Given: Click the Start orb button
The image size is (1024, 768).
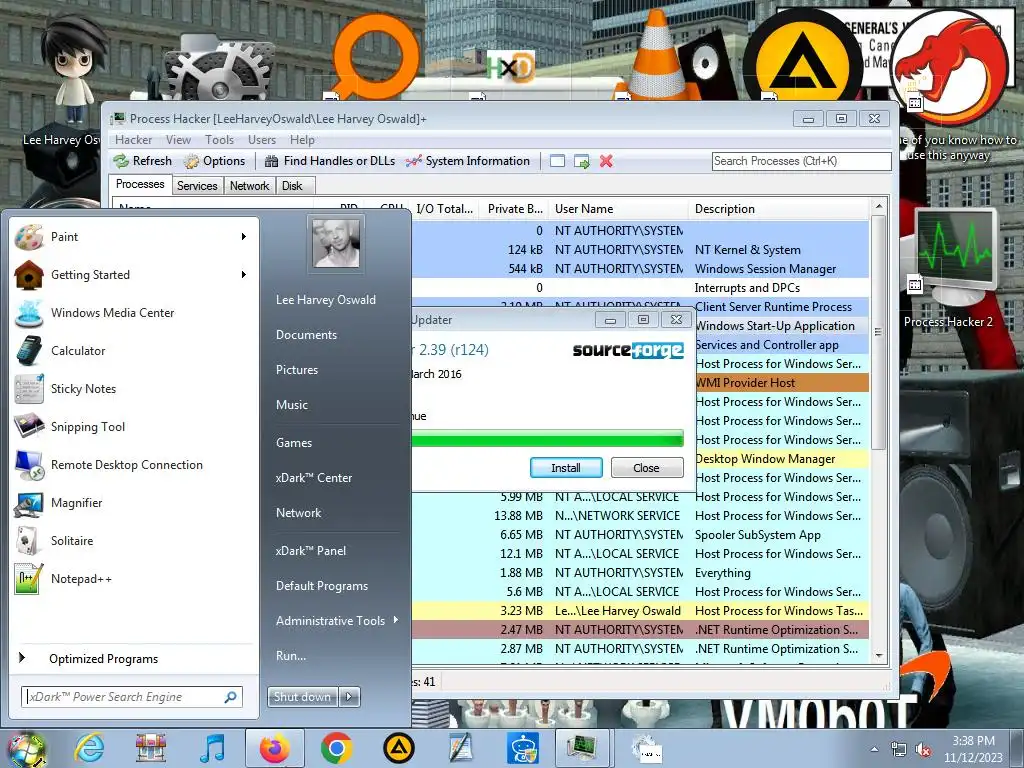Looking at the screenshot, I should pyautogui.click(x=27, y=750).
